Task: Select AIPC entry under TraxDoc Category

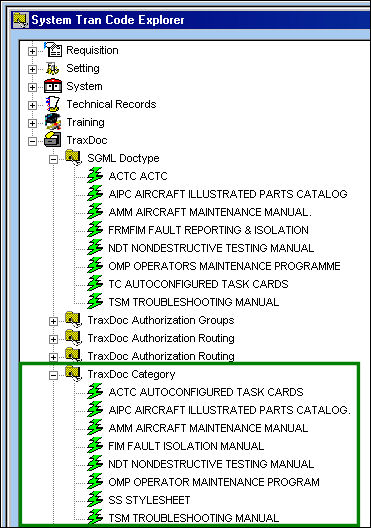Action: point(230,410)
